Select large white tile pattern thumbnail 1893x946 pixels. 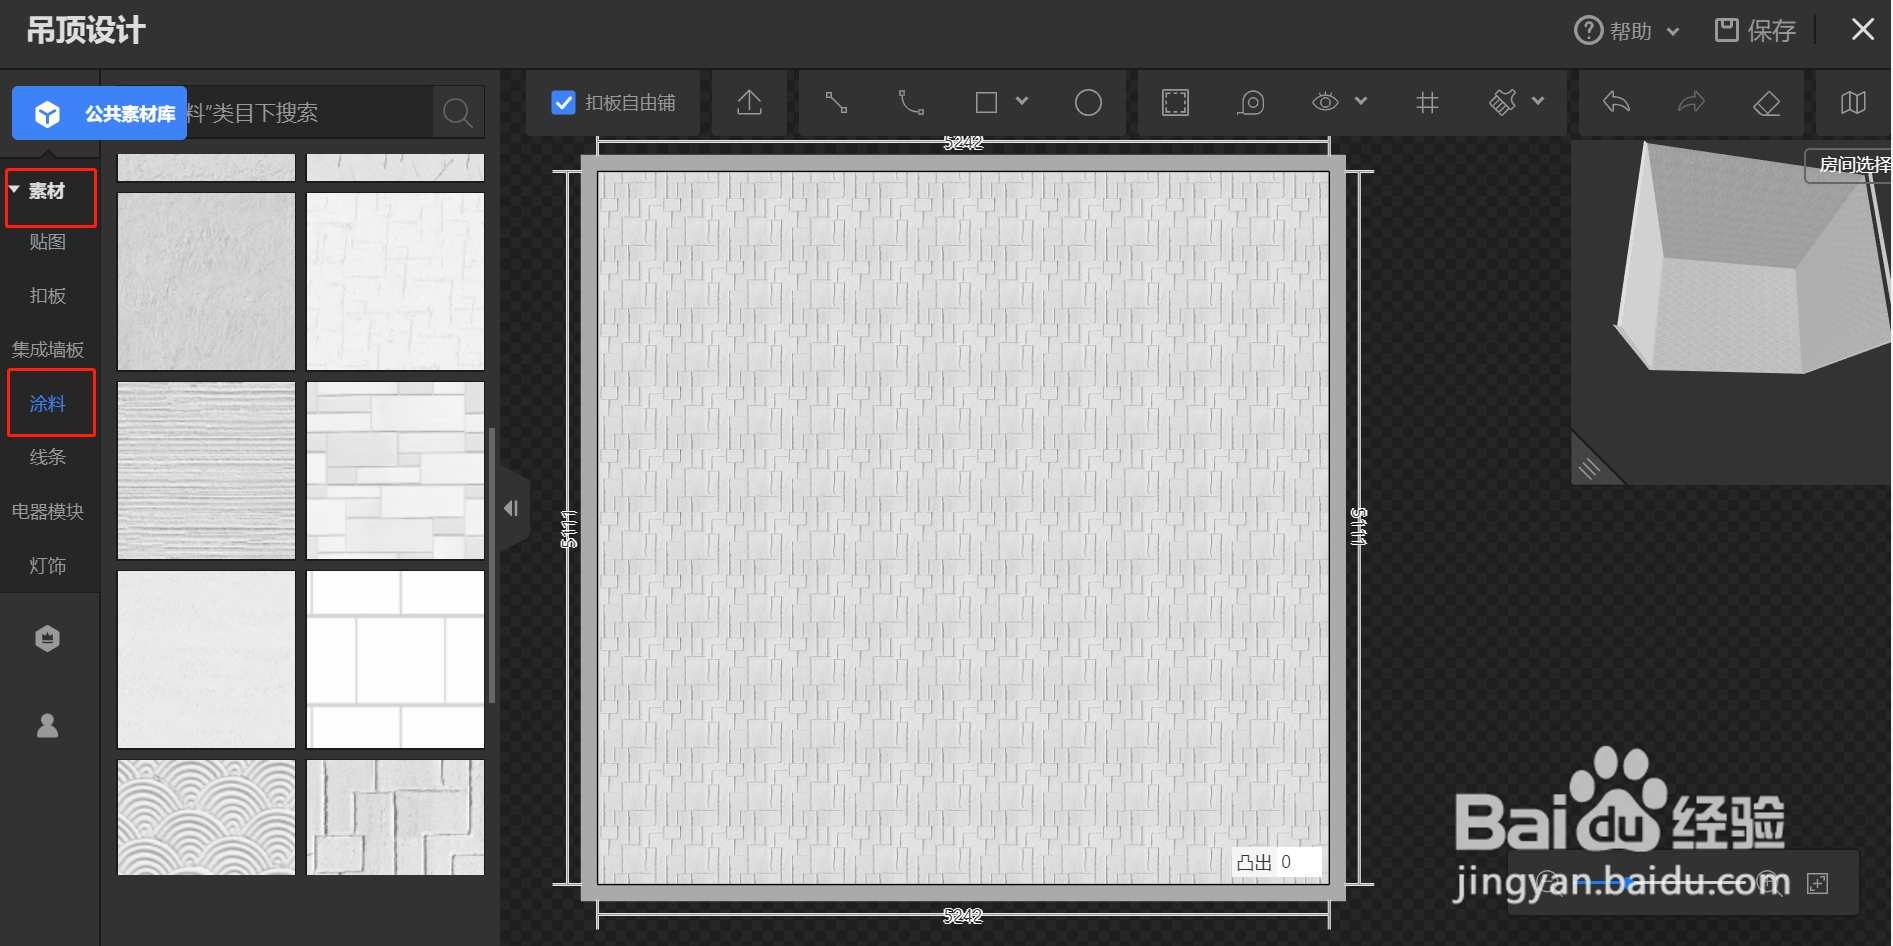(x=395, y=659)
